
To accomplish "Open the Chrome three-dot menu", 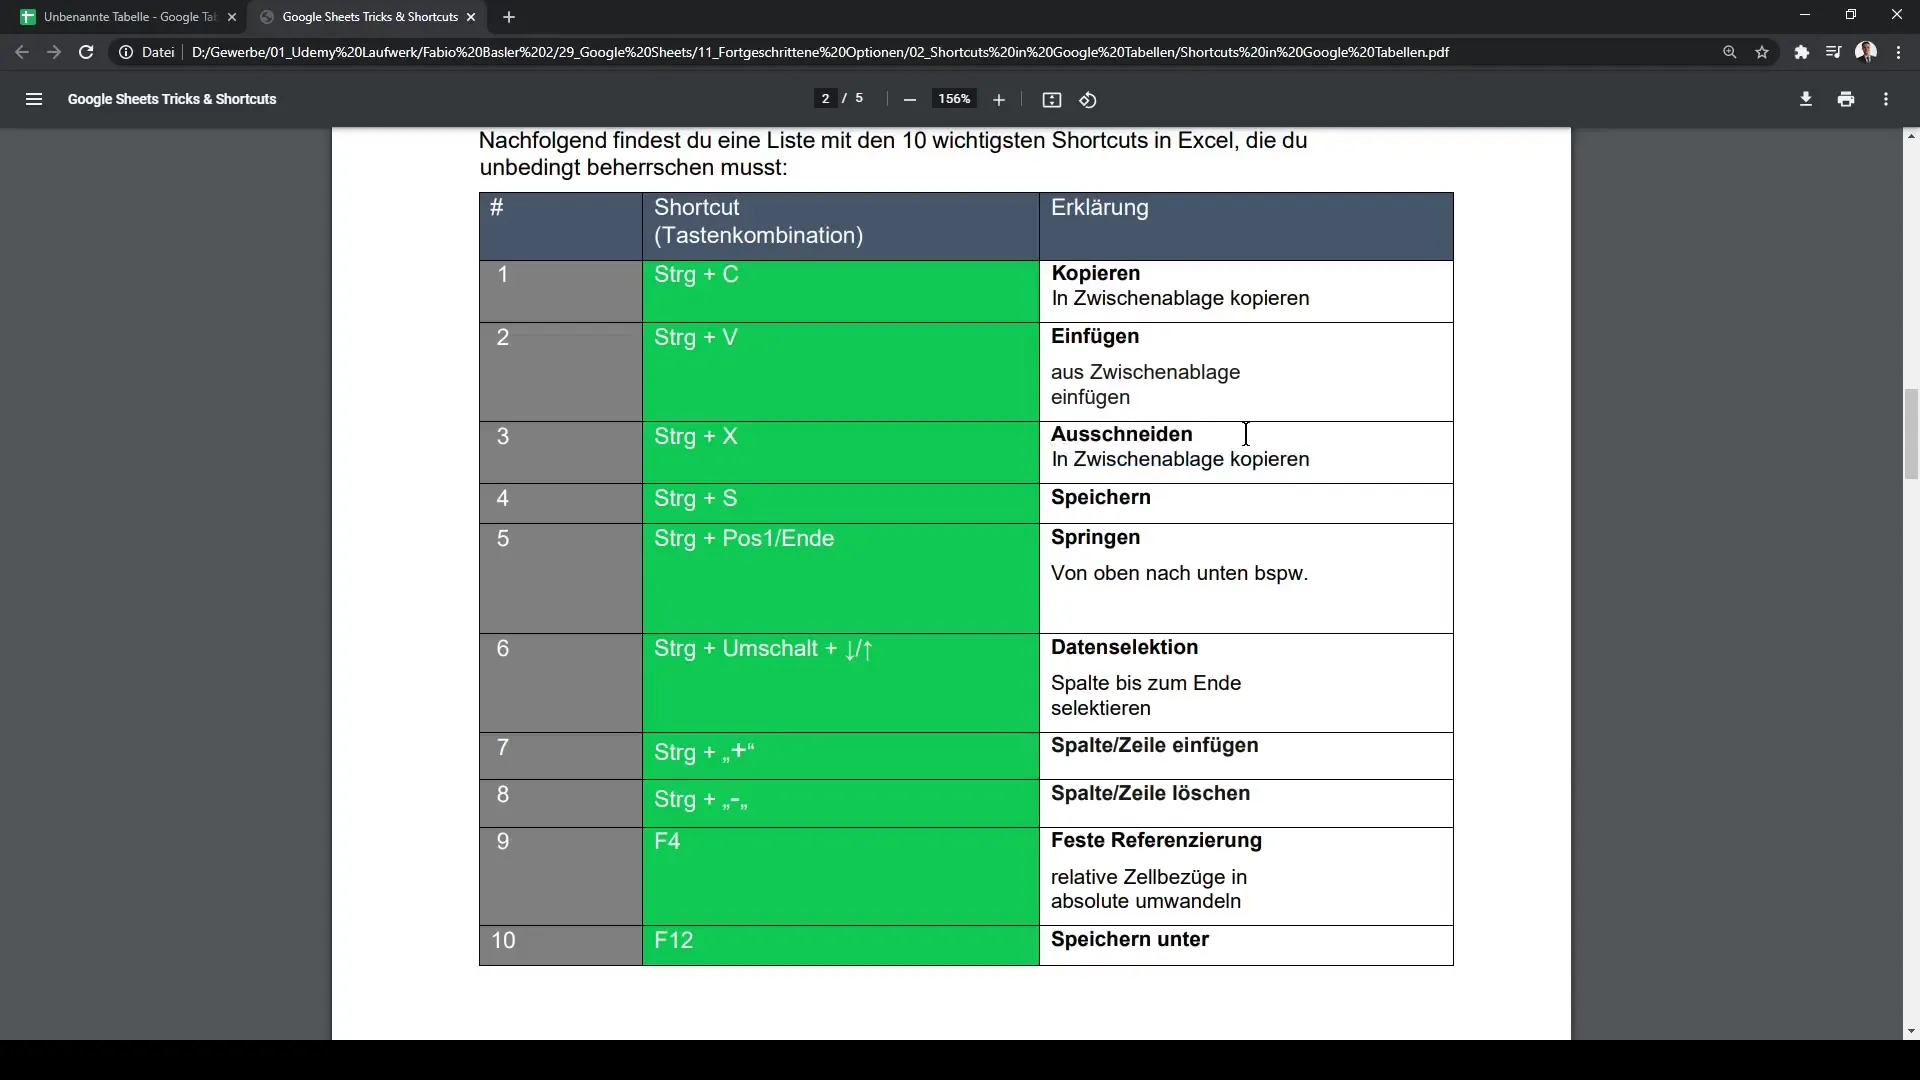I will point(1898,52).
